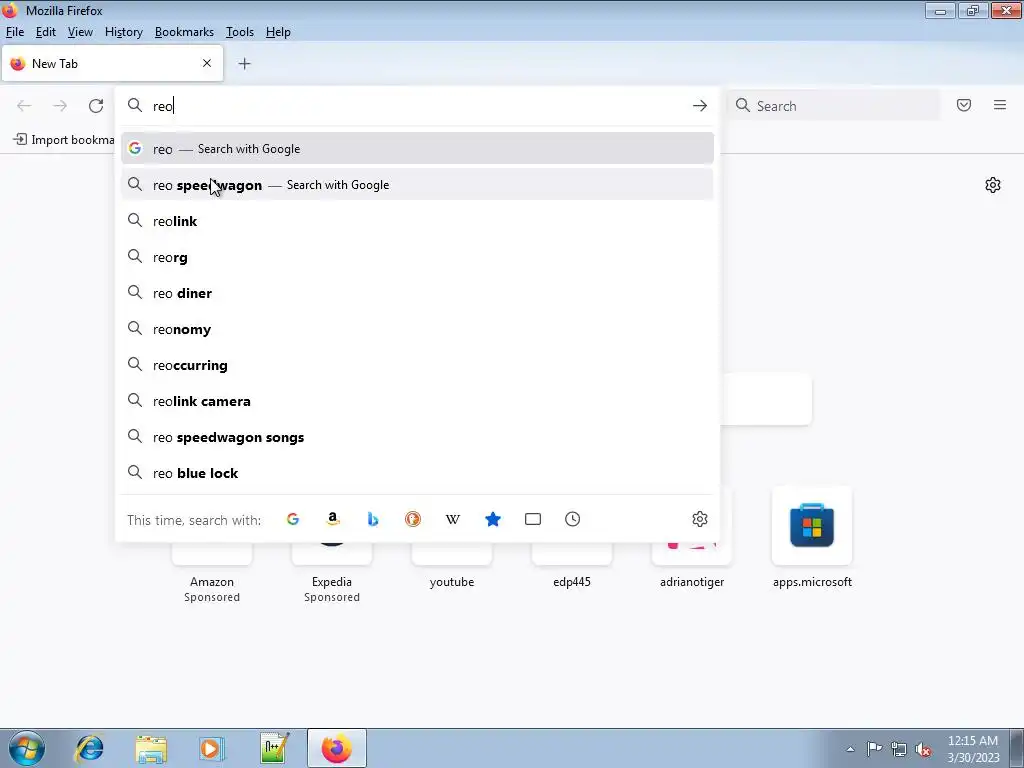Click the muted volume tray icon
Screen dimensions: 1024x768
[x=923, y=749]
